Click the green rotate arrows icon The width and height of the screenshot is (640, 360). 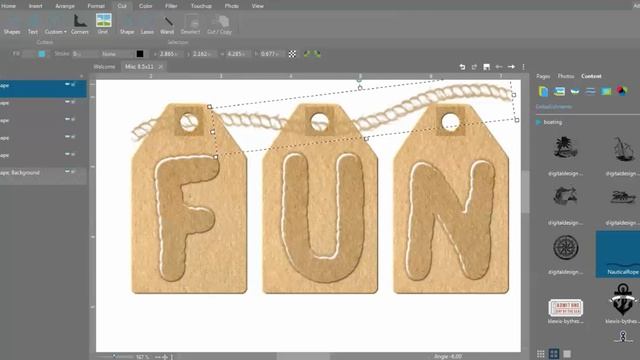tap(312, 54)
